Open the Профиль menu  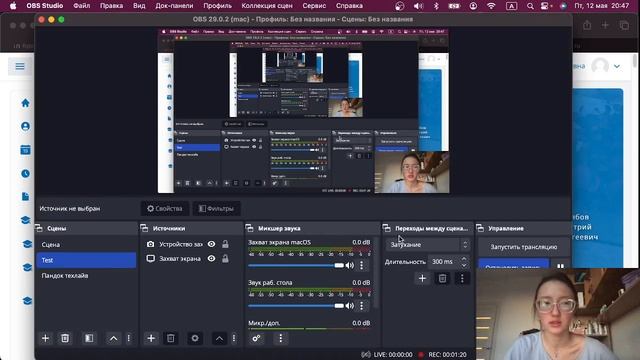[217, 6]
